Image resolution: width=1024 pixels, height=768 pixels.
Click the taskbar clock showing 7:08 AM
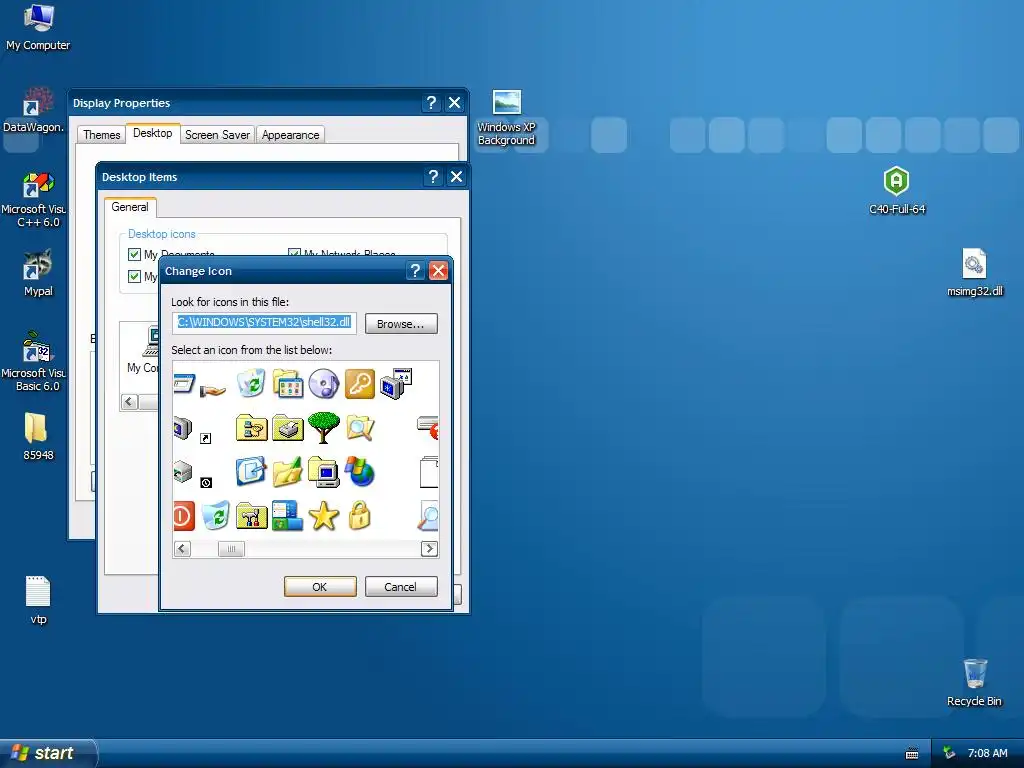click(987, 753)
